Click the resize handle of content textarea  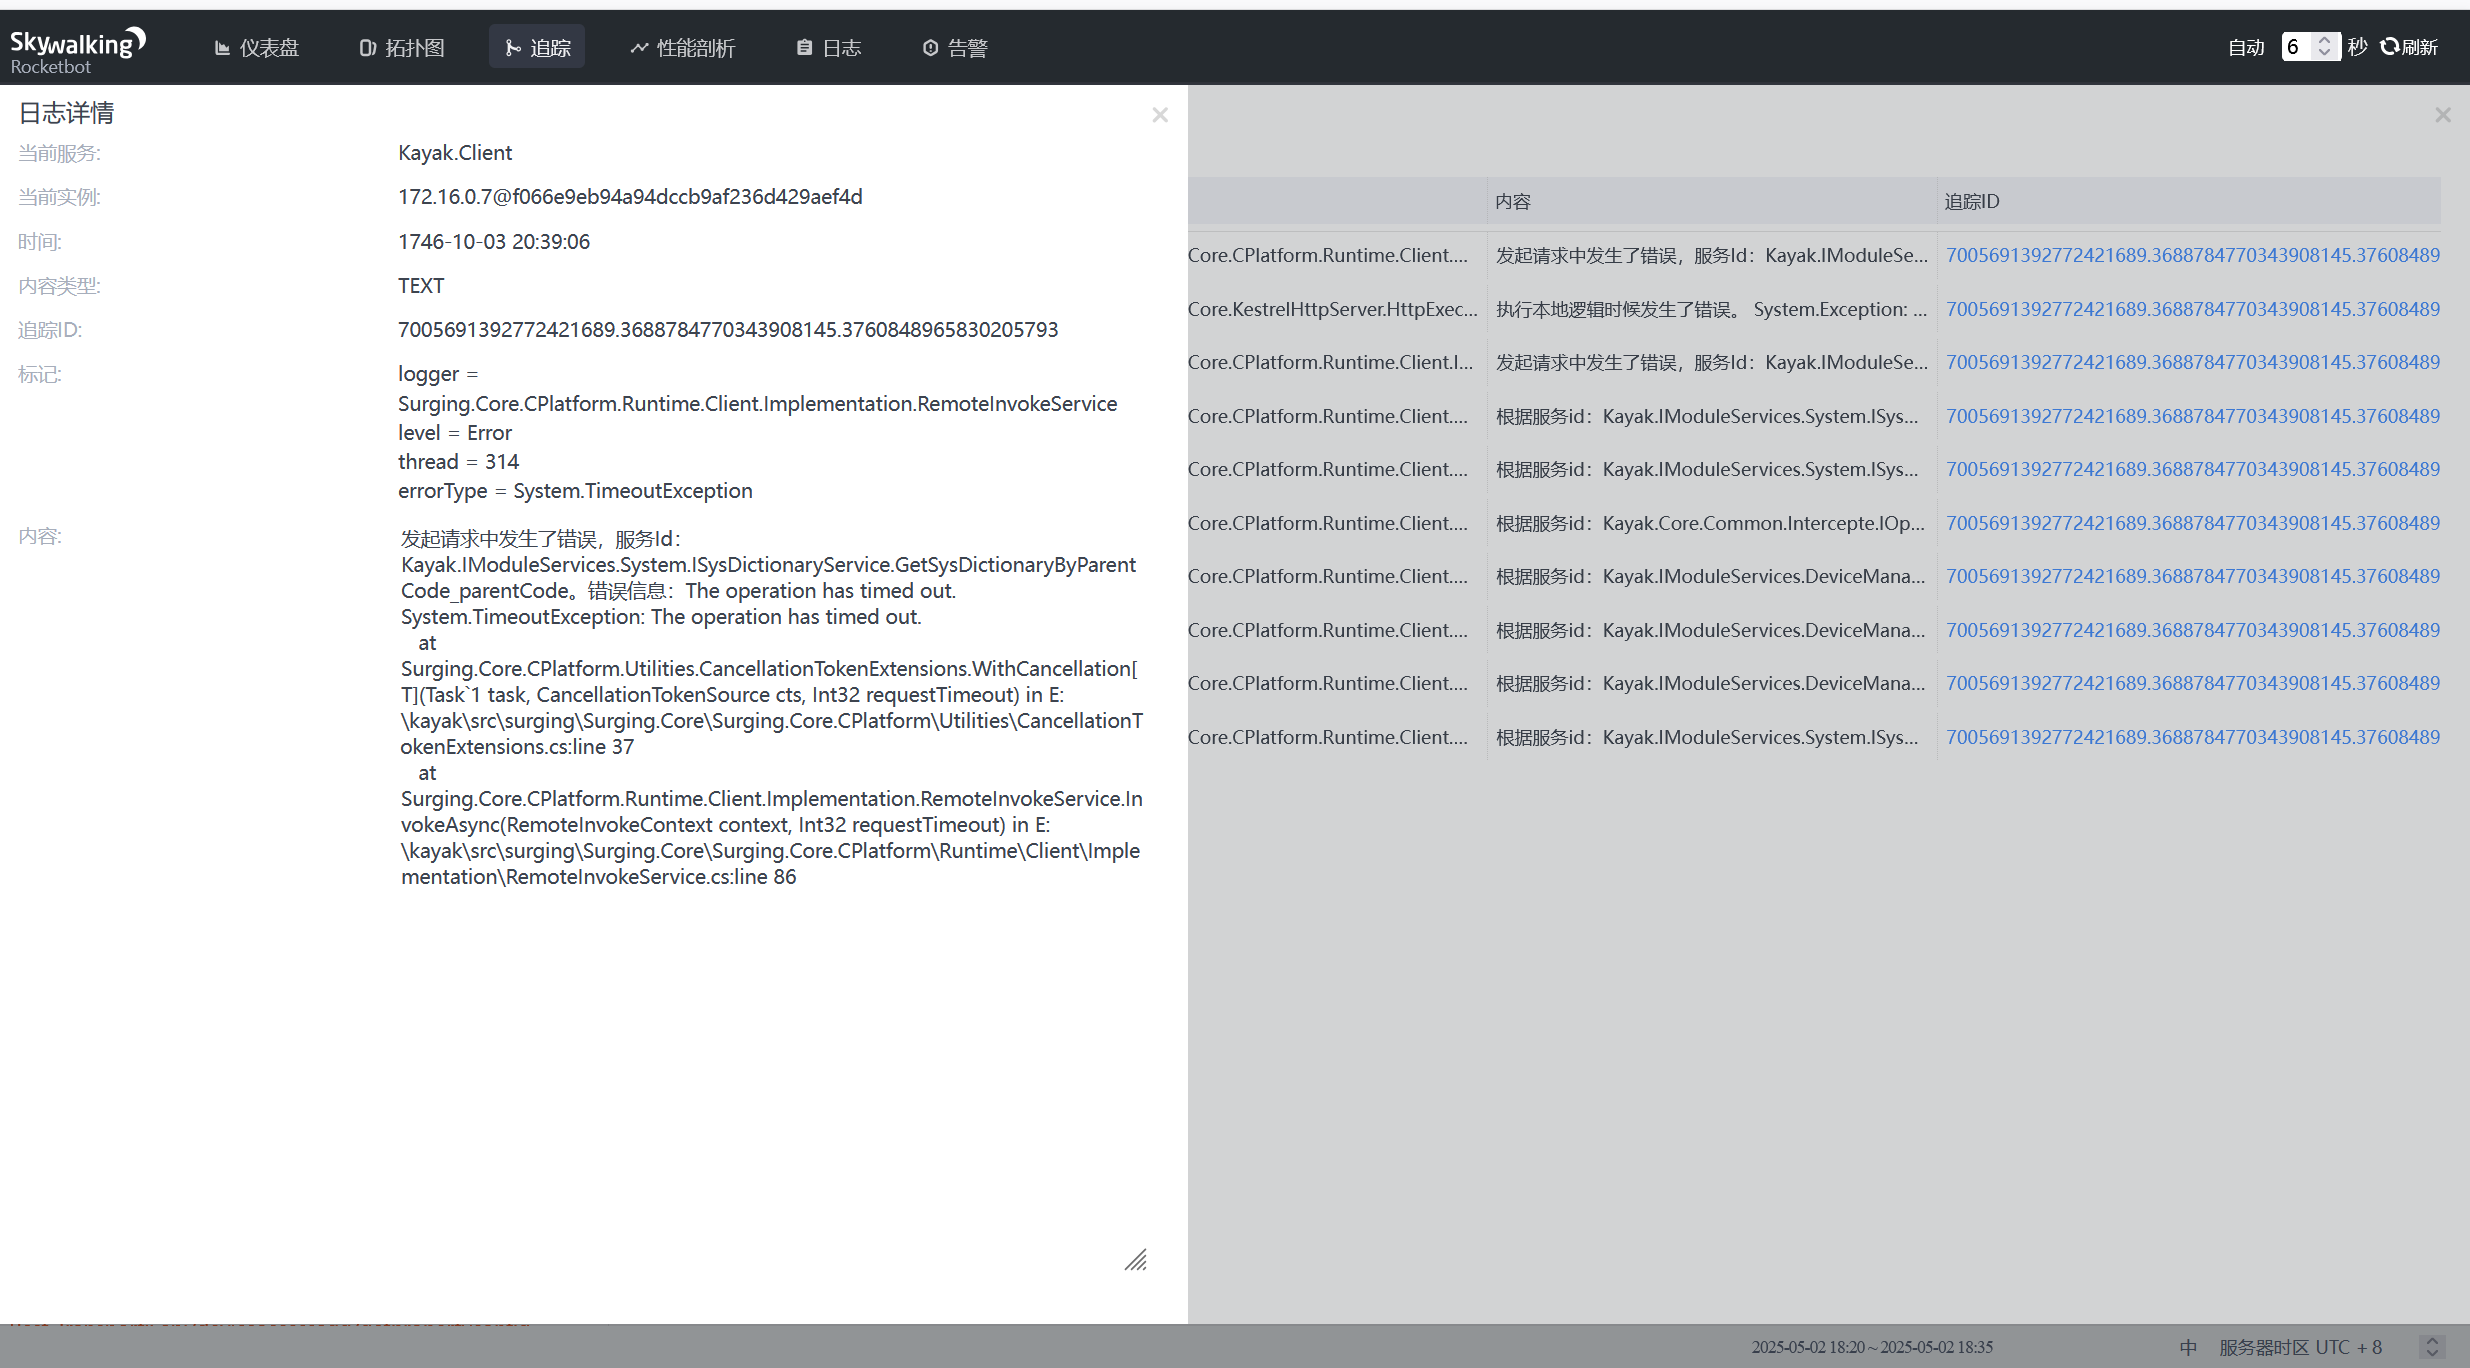pos(1136,1260)
